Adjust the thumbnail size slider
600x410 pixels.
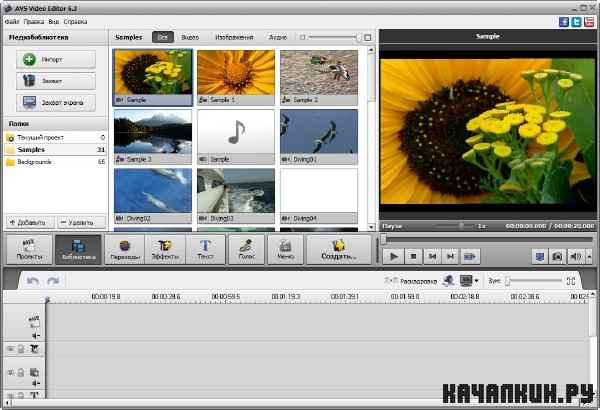coord(334,37)
